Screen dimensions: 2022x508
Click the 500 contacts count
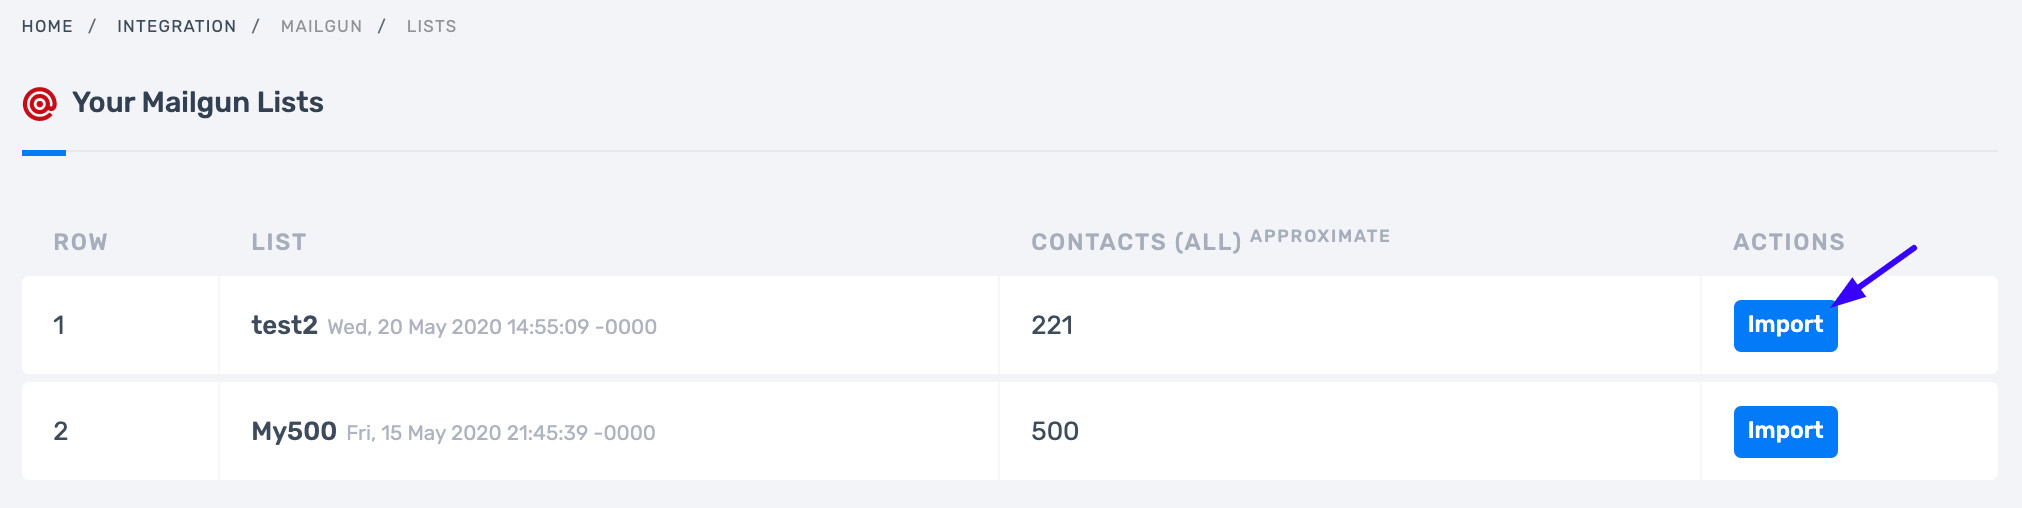[1055, 431]
